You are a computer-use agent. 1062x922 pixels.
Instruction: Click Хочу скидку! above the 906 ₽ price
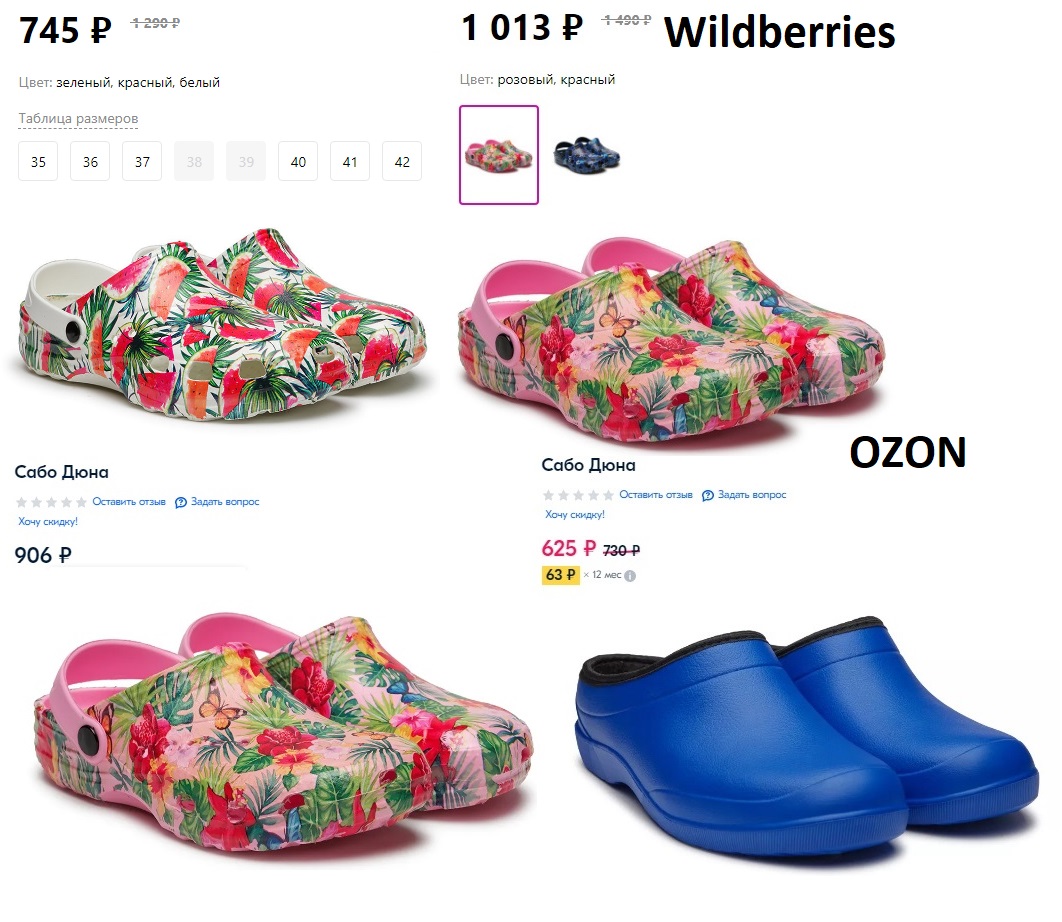pyautogui.click(x=48, y=522)
